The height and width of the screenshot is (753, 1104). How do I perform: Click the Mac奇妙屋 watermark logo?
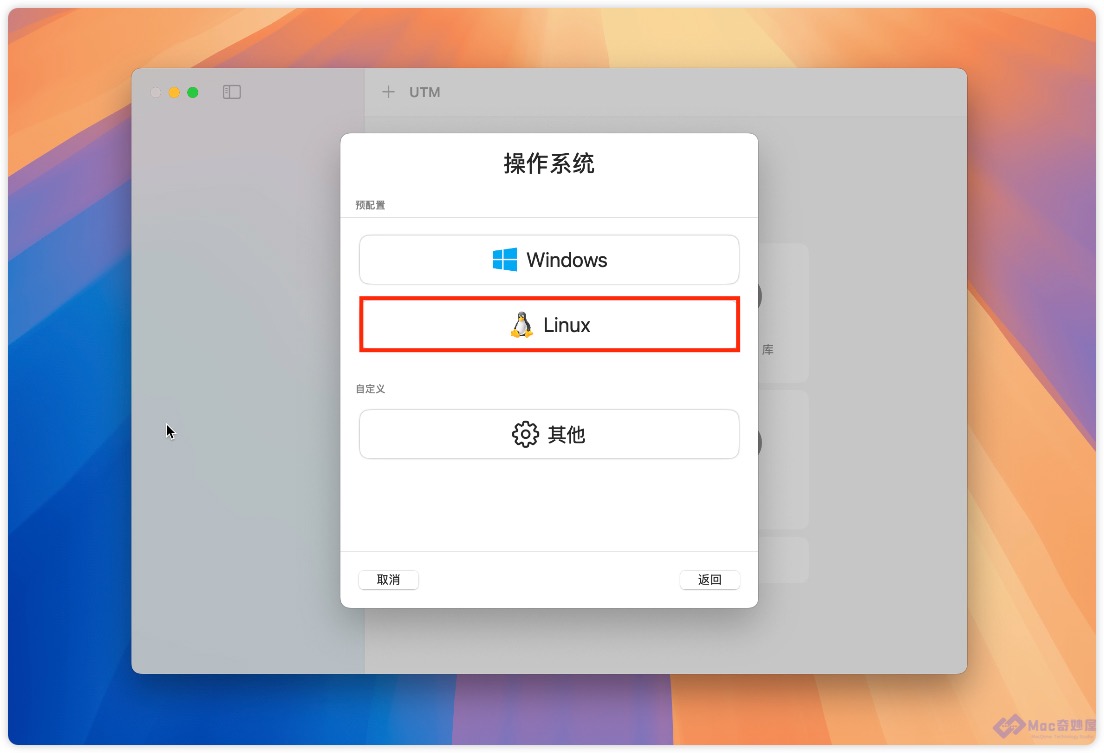[x=1046, y=726]
